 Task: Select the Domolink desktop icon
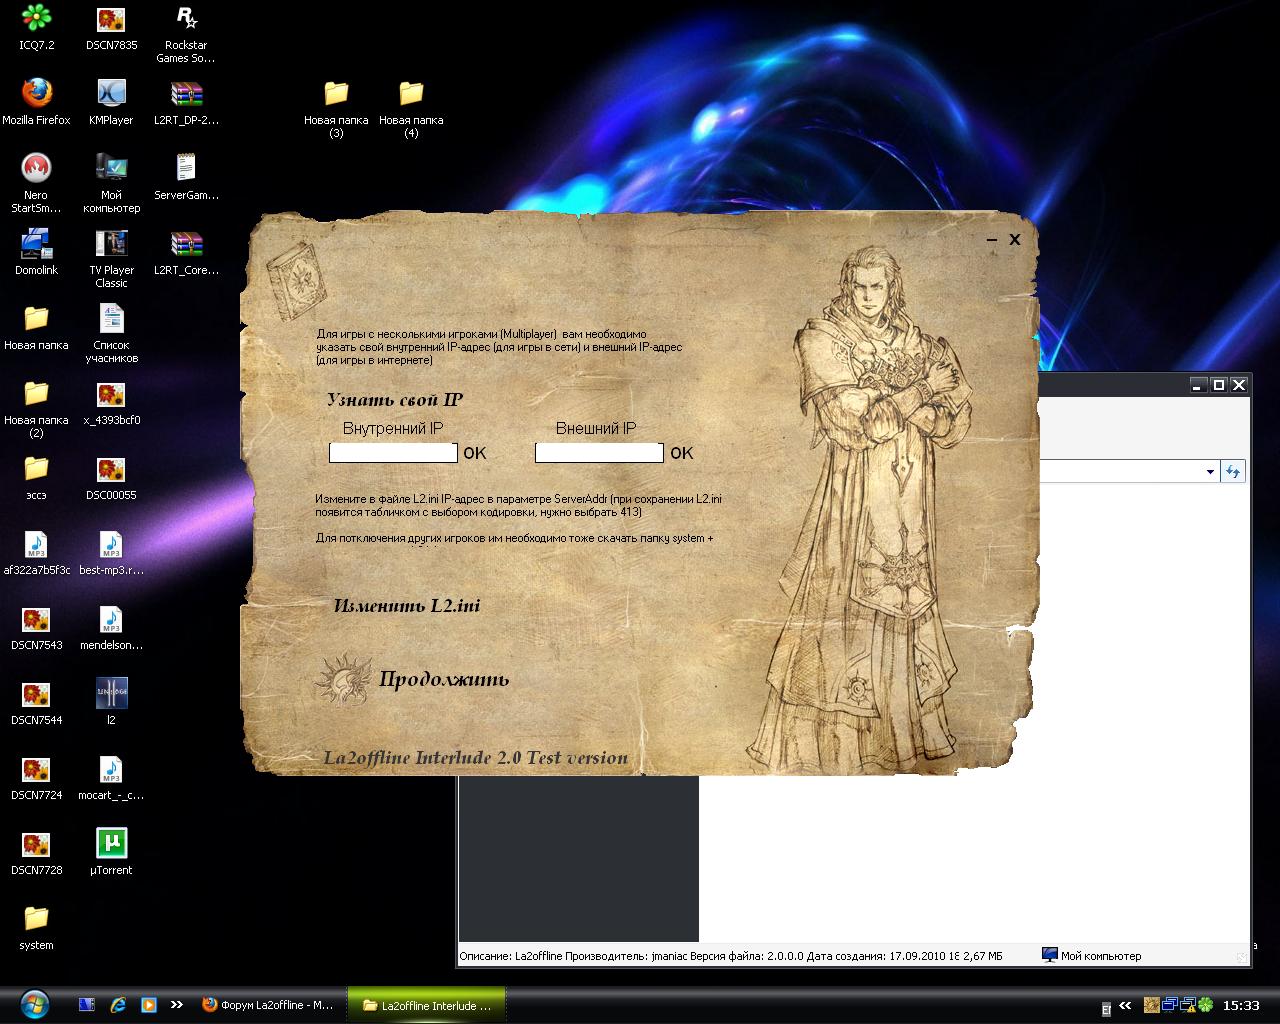(x=36, y=252)
